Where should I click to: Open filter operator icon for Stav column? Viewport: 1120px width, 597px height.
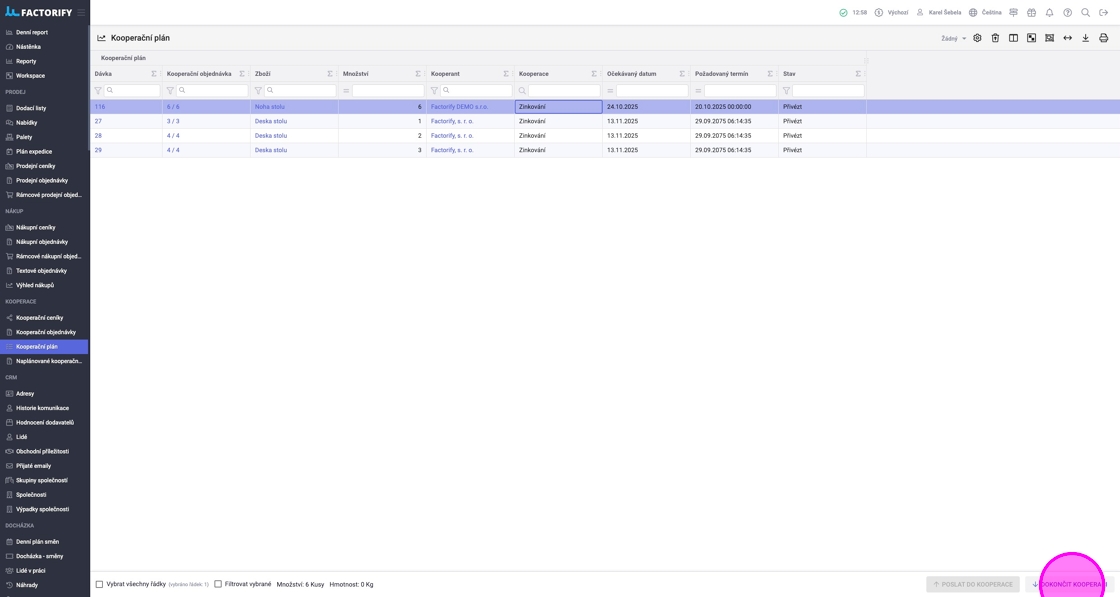(x=786, y=91)
